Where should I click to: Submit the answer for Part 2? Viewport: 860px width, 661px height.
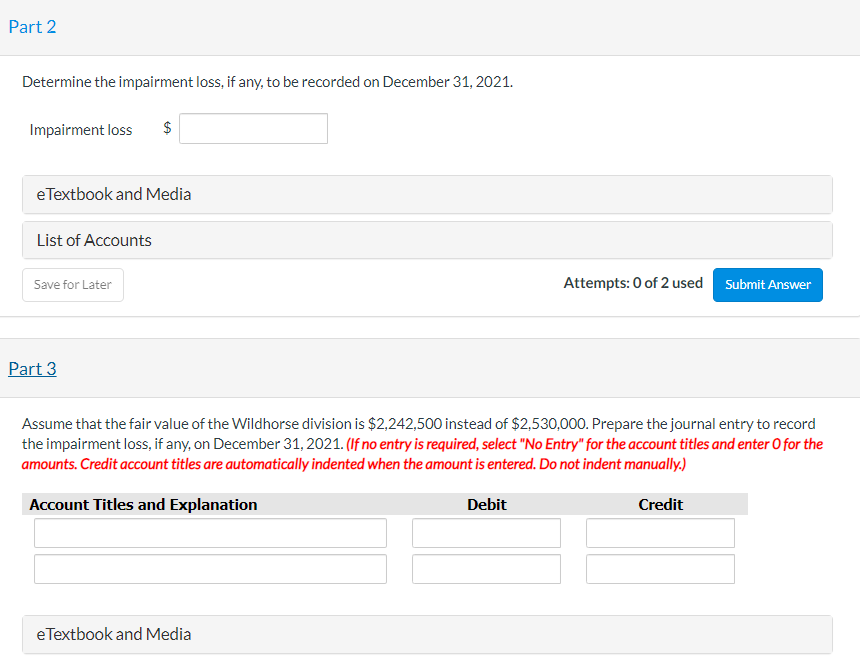[767, 285]
